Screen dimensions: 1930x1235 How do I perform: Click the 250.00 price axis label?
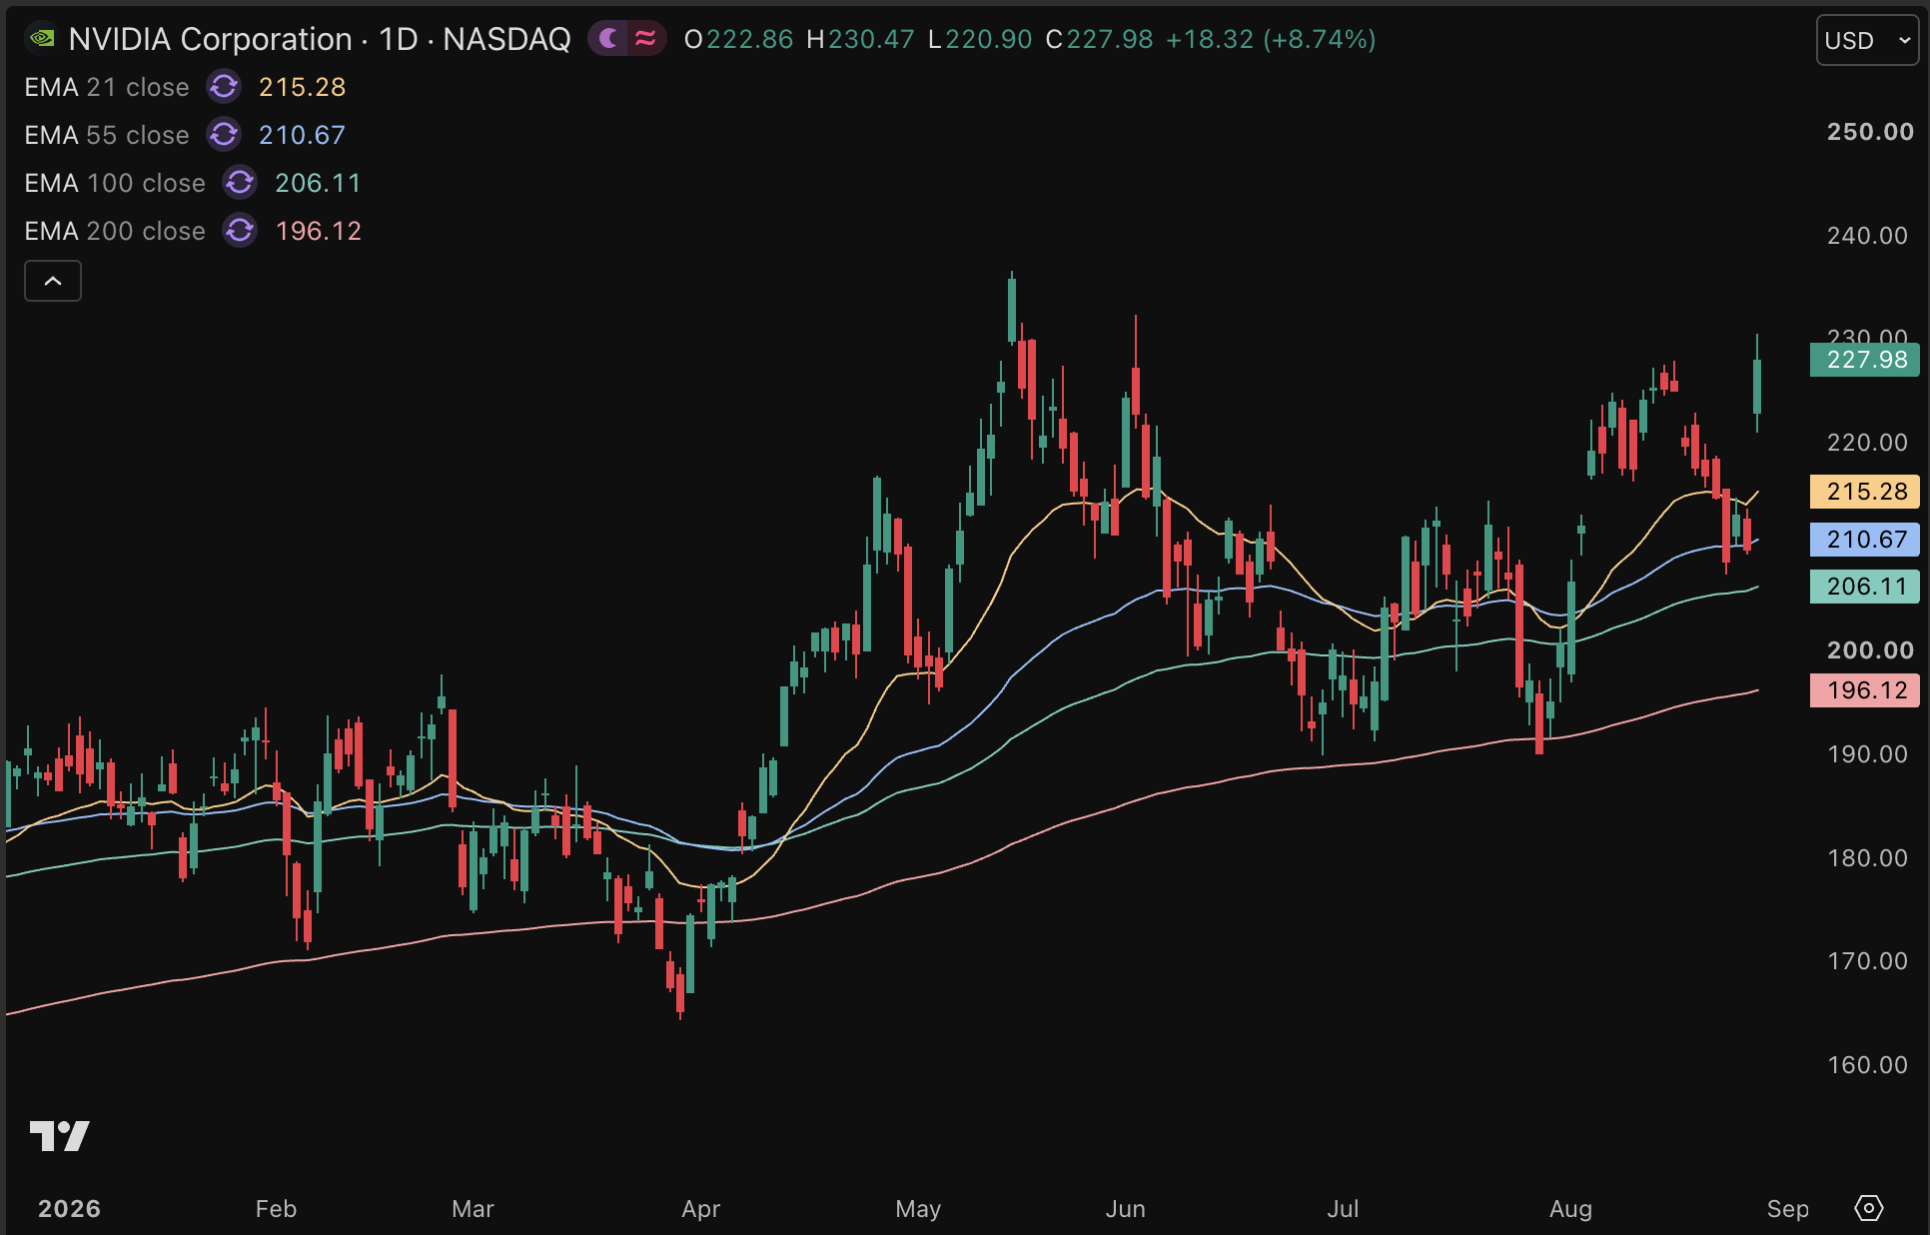coord(1870,132)
